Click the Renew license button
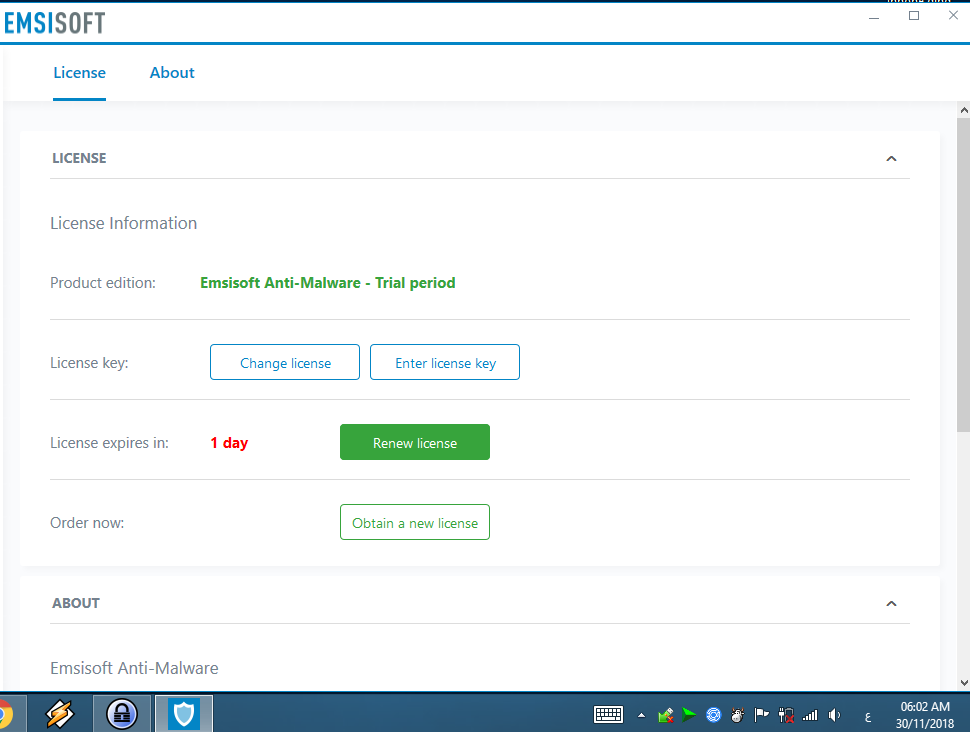Image resolution: width=970 pixels, height=732 pixels. (415, 442)
